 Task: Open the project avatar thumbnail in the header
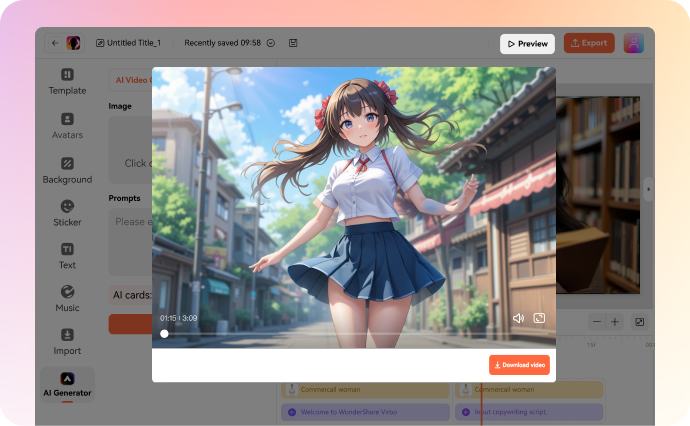73,43
